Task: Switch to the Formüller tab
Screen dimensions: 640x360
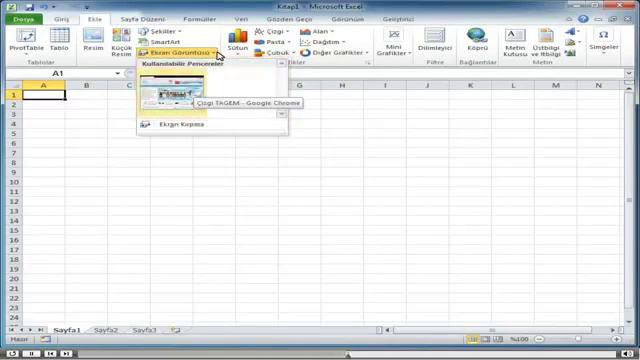Action: pyautogui.click(x=200, y=19)
